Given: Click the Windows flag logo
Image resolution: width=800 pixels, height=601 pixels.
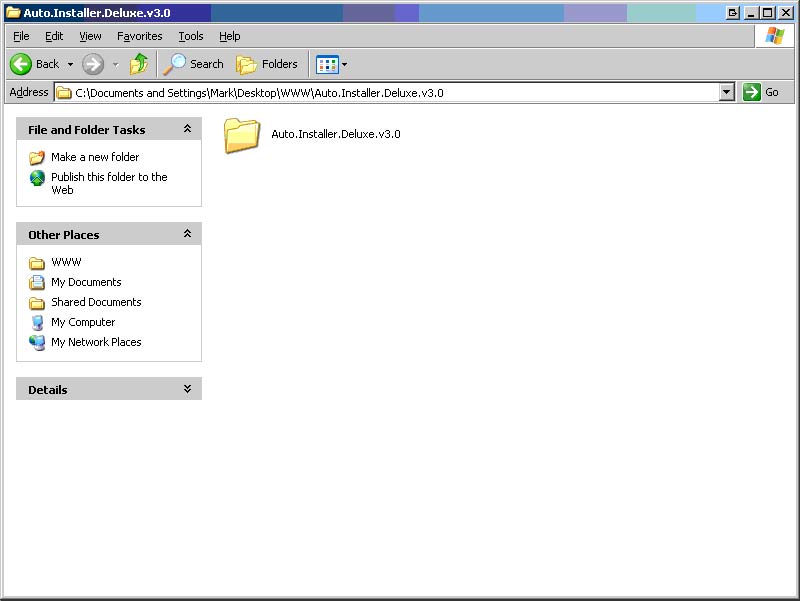Looking at the screenshot, I should pos(774,36).
